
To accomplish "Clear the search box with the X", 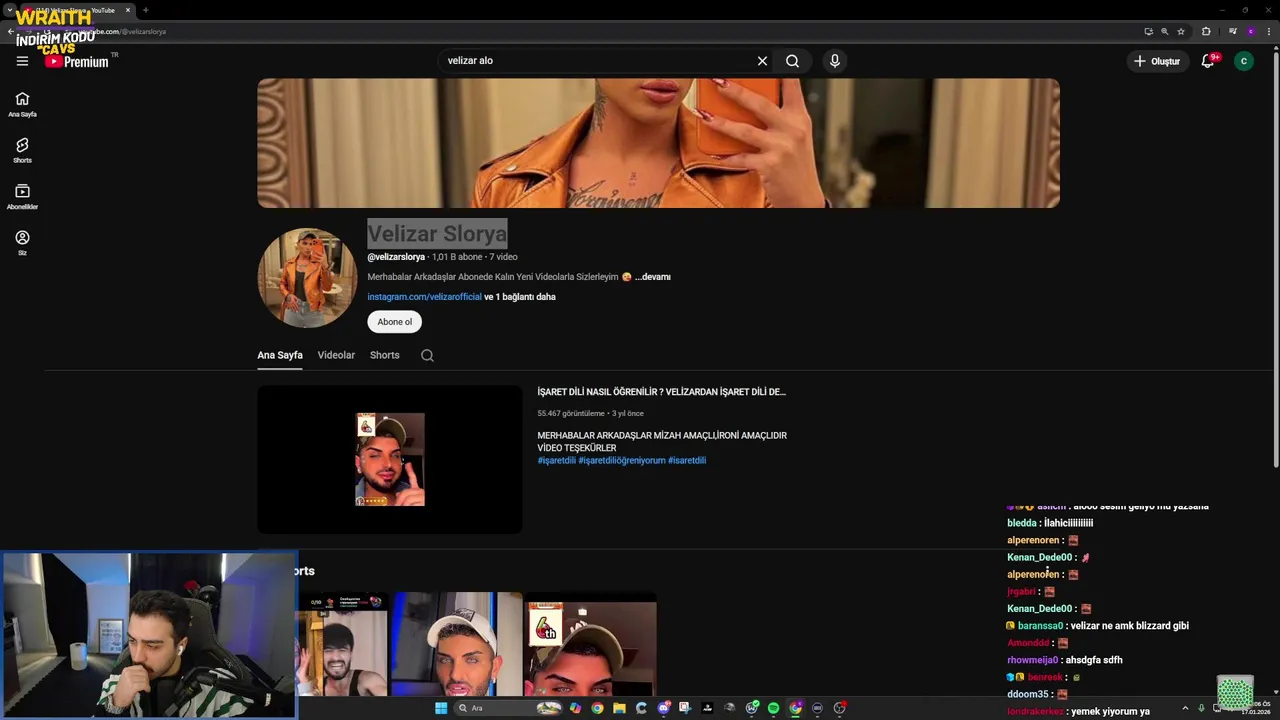I will point(762,61).
